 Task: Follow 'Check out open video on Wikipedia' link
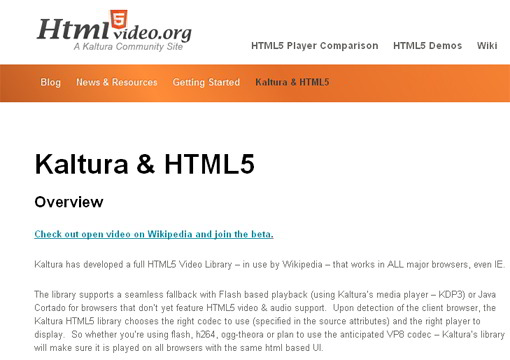(x=154, y=234)
